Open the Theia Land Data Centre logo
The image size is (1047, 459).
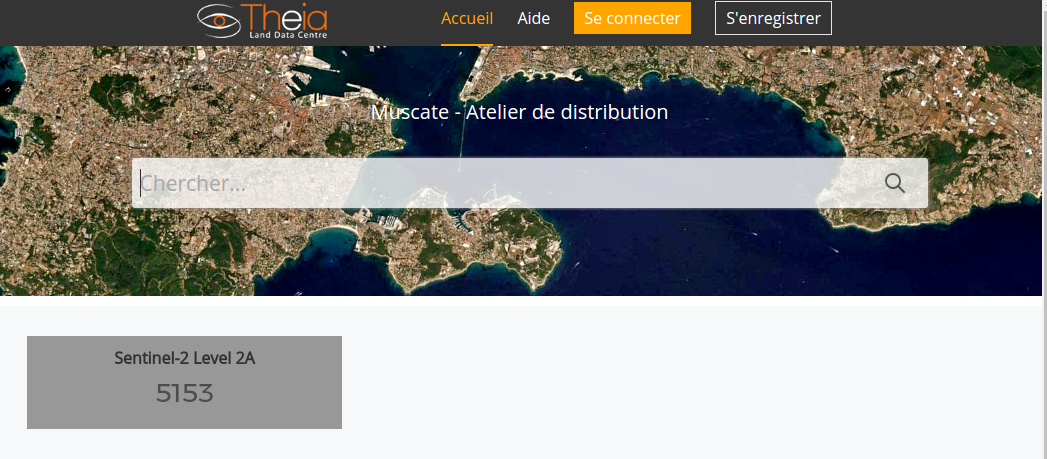click(262, 21)
